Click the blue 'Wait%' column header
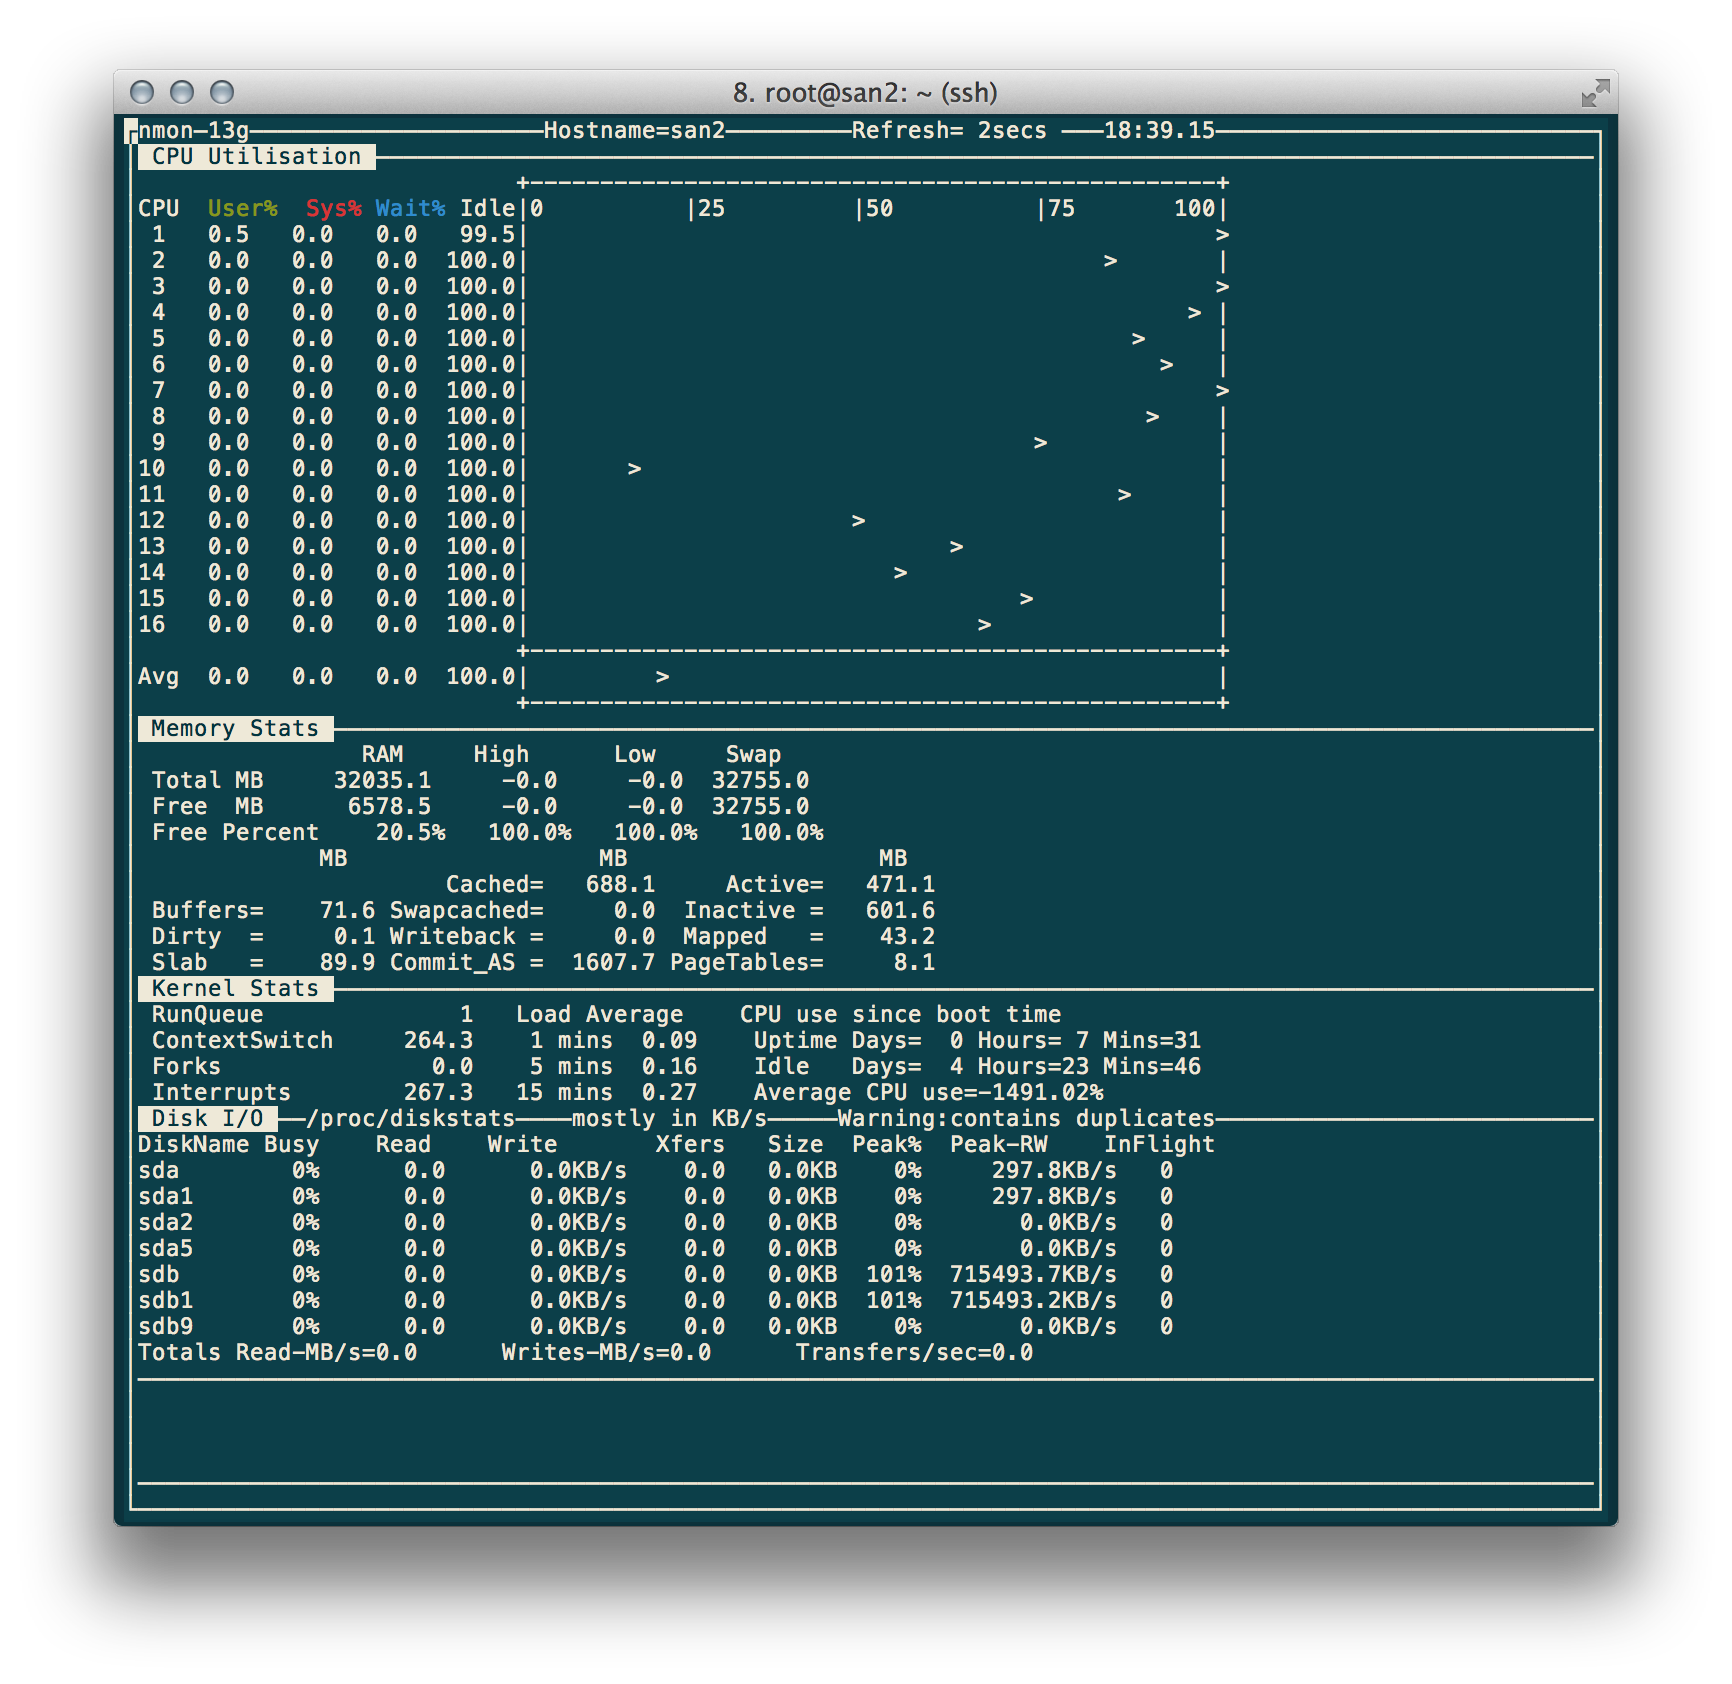Viewport: 1732px width, 1684px height. [x=411, y=208]
